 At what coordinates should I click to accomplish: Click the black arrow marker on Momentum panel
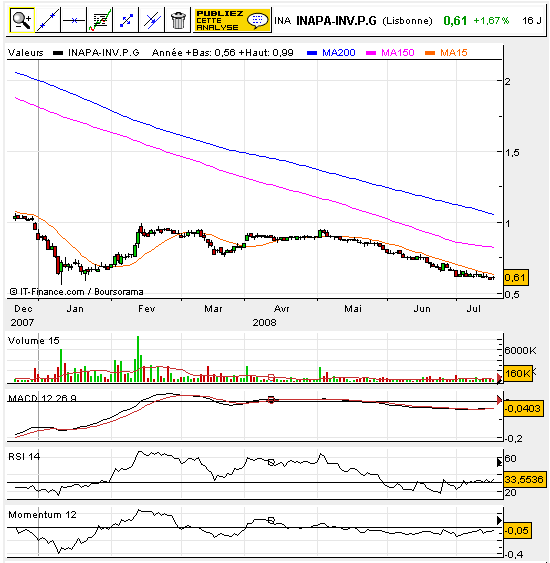(x=499, y=520)
